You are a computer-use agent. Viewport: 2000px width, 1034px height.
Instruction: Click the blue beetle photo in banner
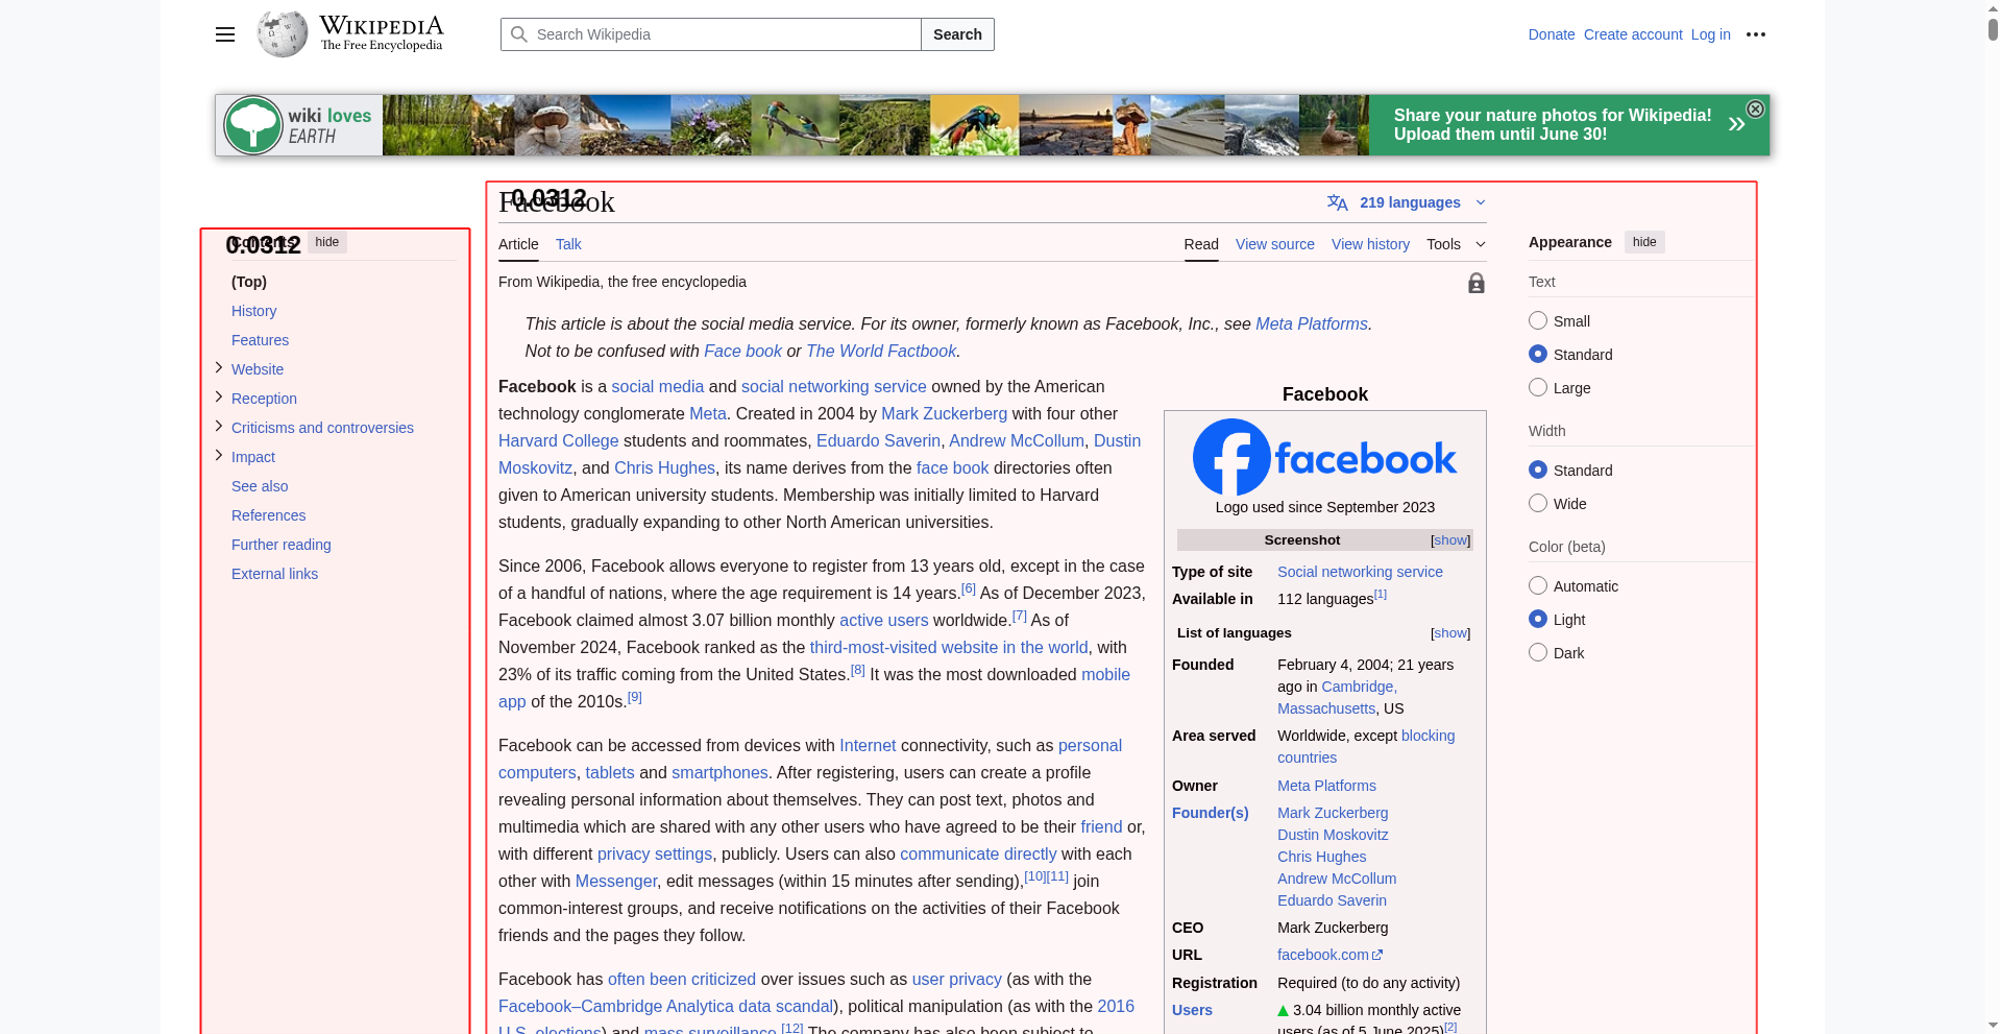click(x=974, y=125)
